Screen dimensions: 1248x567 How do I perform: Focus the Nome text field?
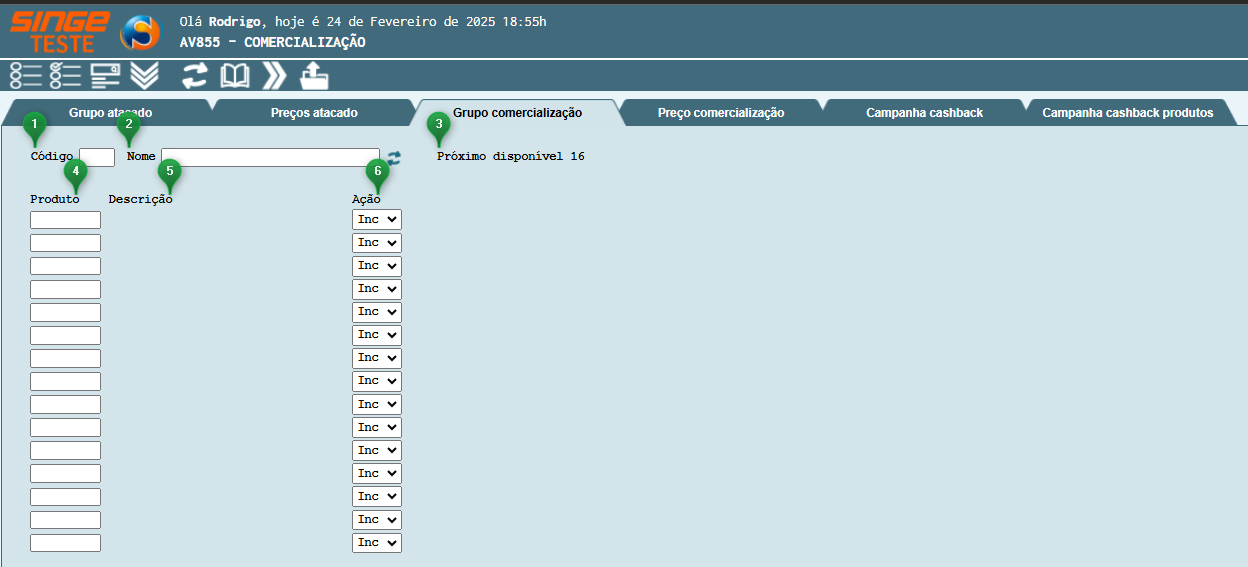(x=270, y=157)
